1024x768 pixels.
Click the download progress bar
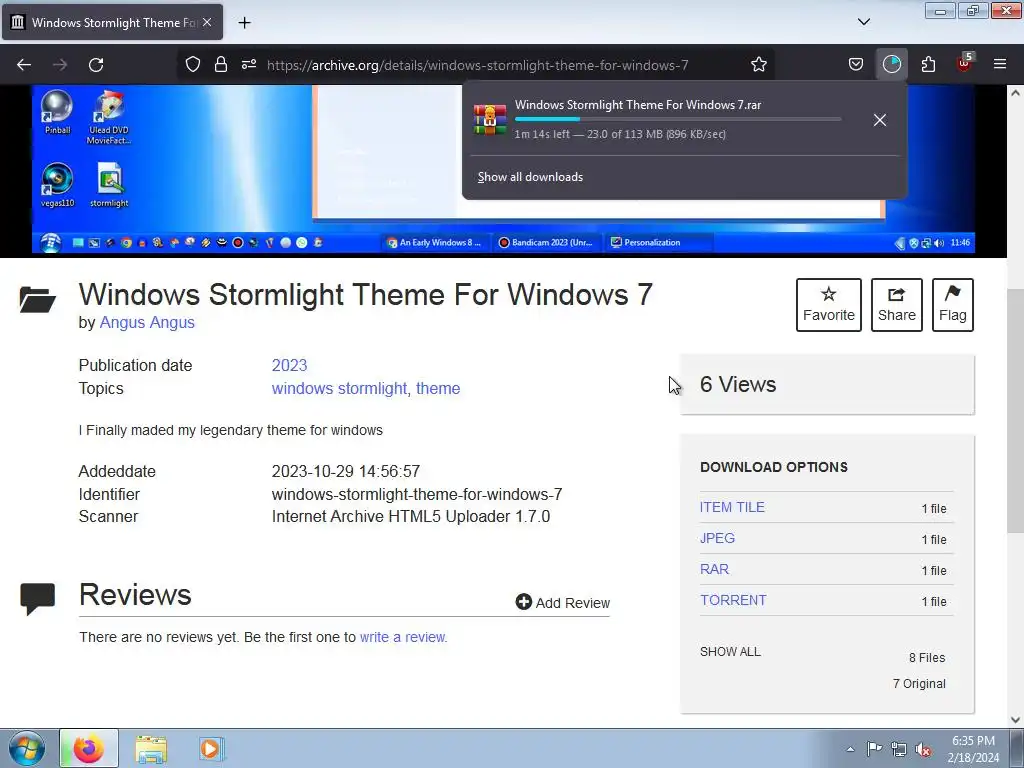coord(678,119)
